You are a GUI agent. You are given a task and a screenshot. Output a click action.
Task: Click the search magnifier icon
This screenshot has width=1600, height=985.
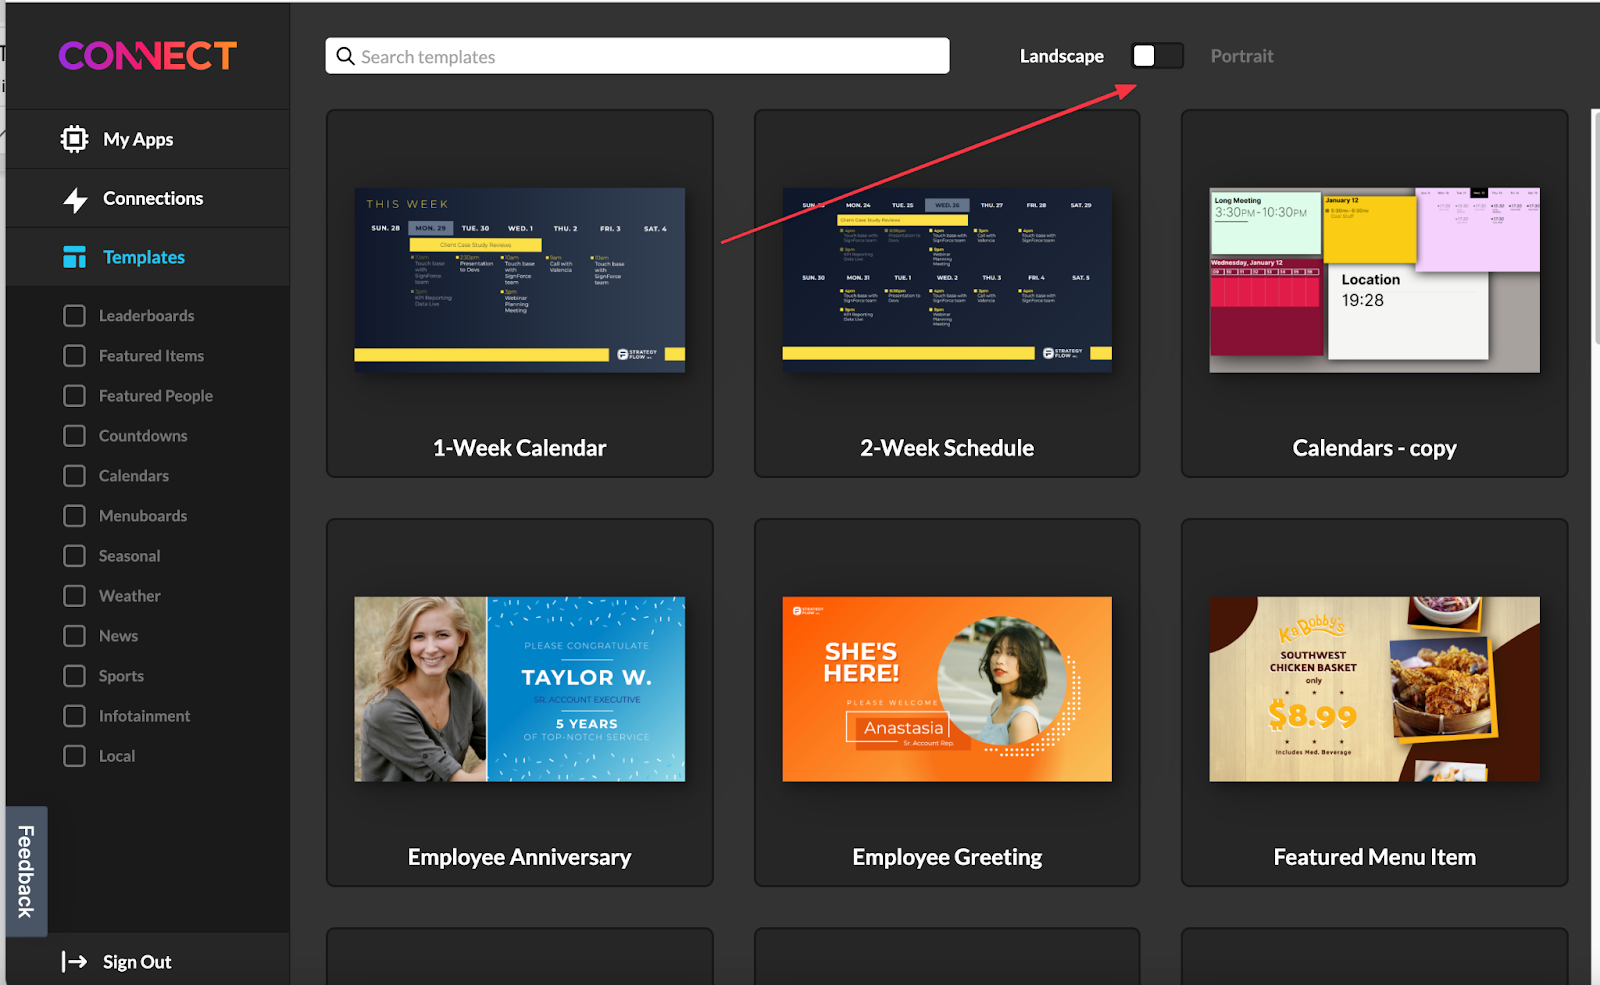pyautogui.click(x=345, y=56)
